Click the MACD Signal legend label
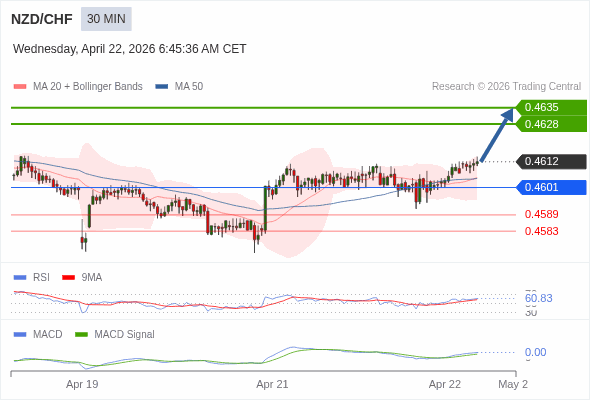The image size is (590, 400). (x=125, y=335)
